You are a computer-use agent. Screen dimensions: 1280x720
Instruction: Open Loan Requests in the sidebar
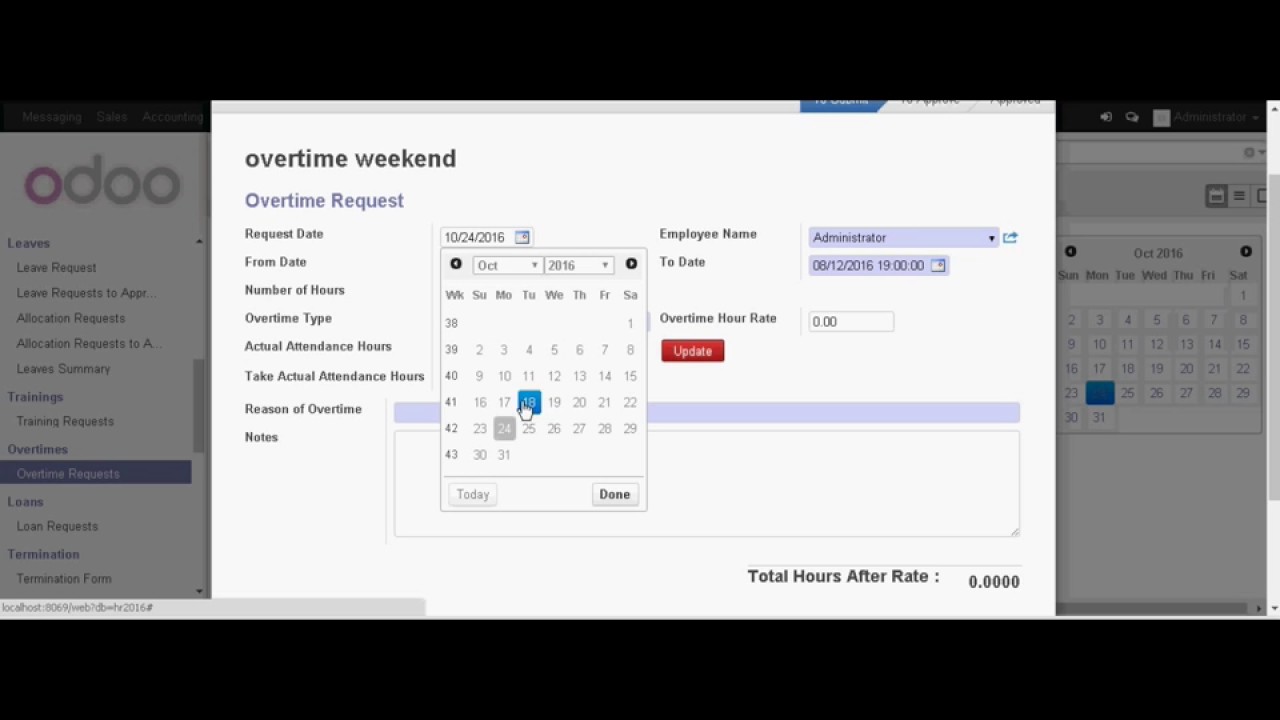[x=57, y=526]
